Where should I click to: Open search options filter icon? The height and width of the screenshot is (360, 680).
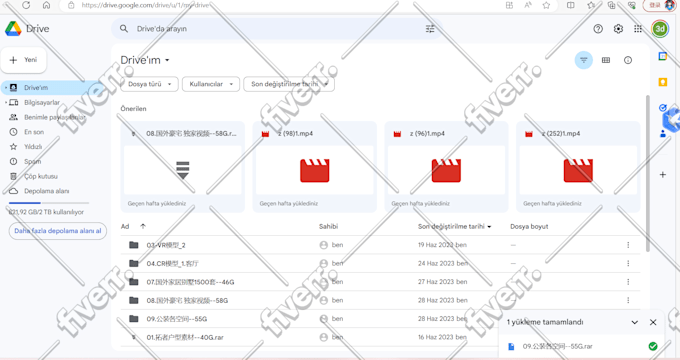[430, 29]
